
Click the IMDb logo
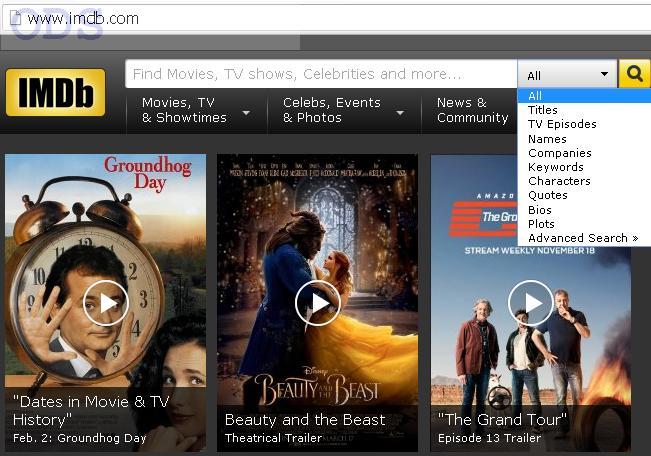tap(55, 93)
